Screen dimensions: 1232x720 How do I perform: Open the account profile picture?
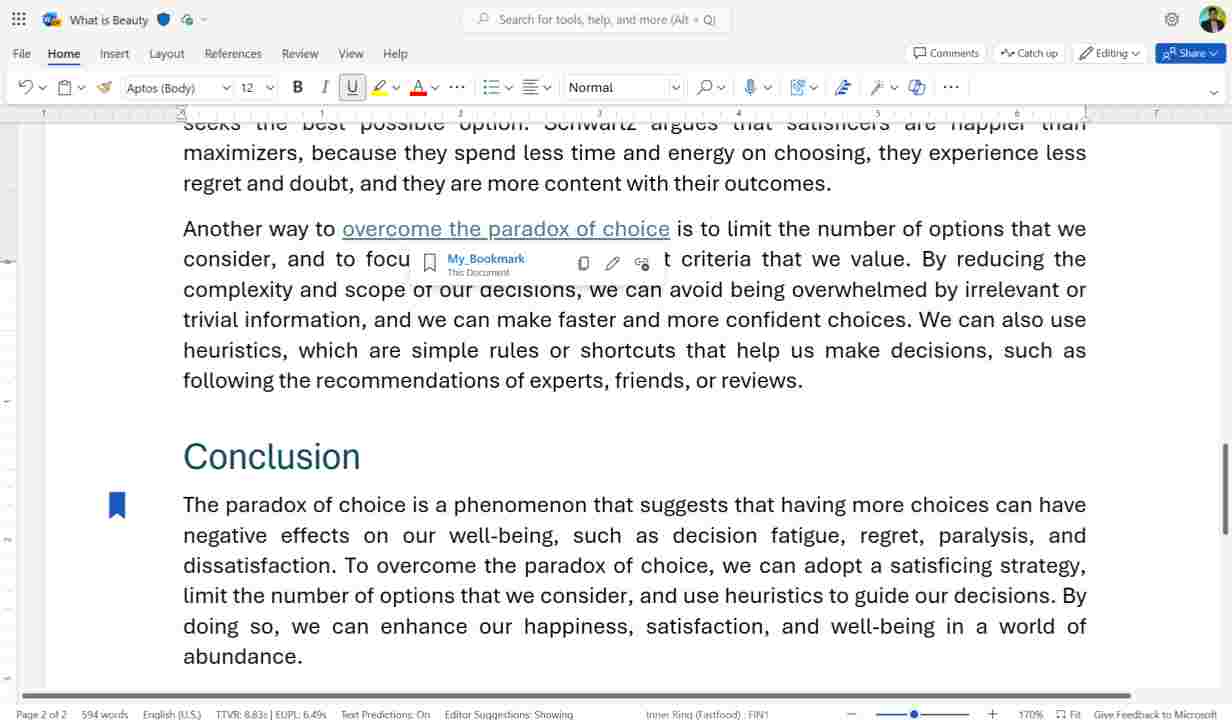tap(1212, 19)
